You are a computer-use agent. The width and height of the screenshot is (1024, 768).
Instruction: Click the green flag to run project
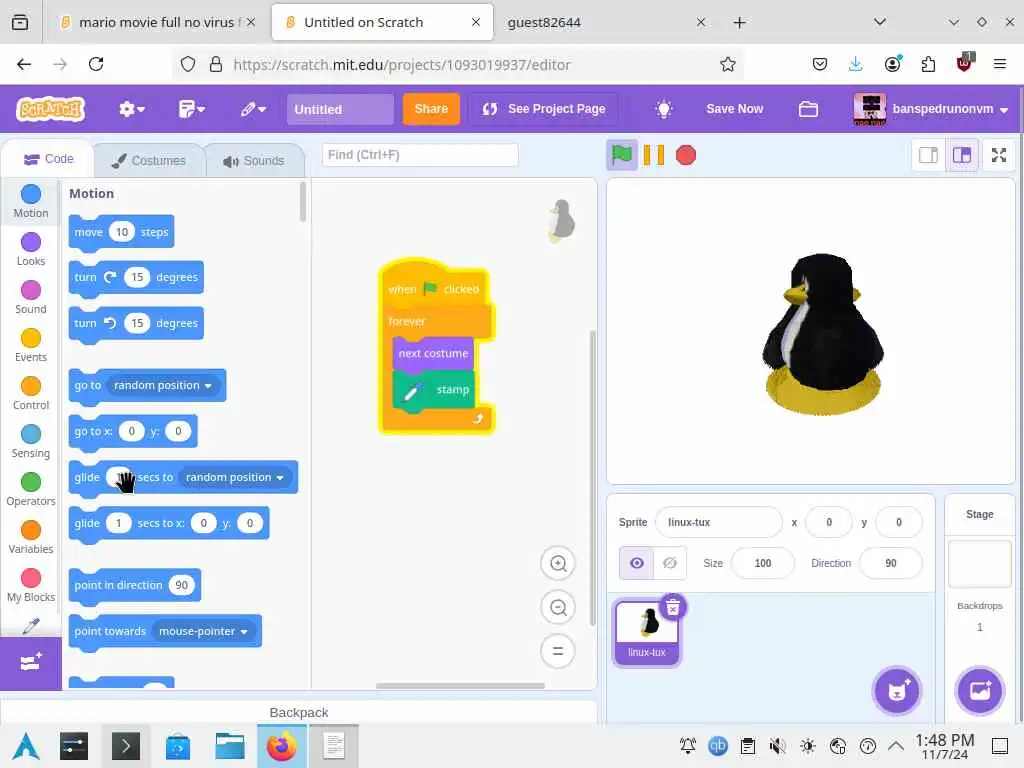[622, 155]
